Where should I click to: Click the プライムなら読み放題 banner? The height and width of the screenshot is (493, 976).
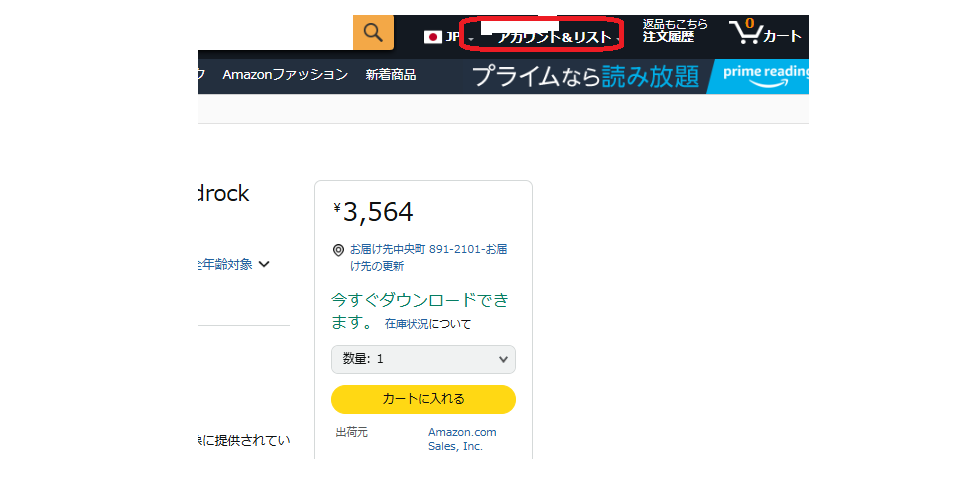(x=584, y=77)
